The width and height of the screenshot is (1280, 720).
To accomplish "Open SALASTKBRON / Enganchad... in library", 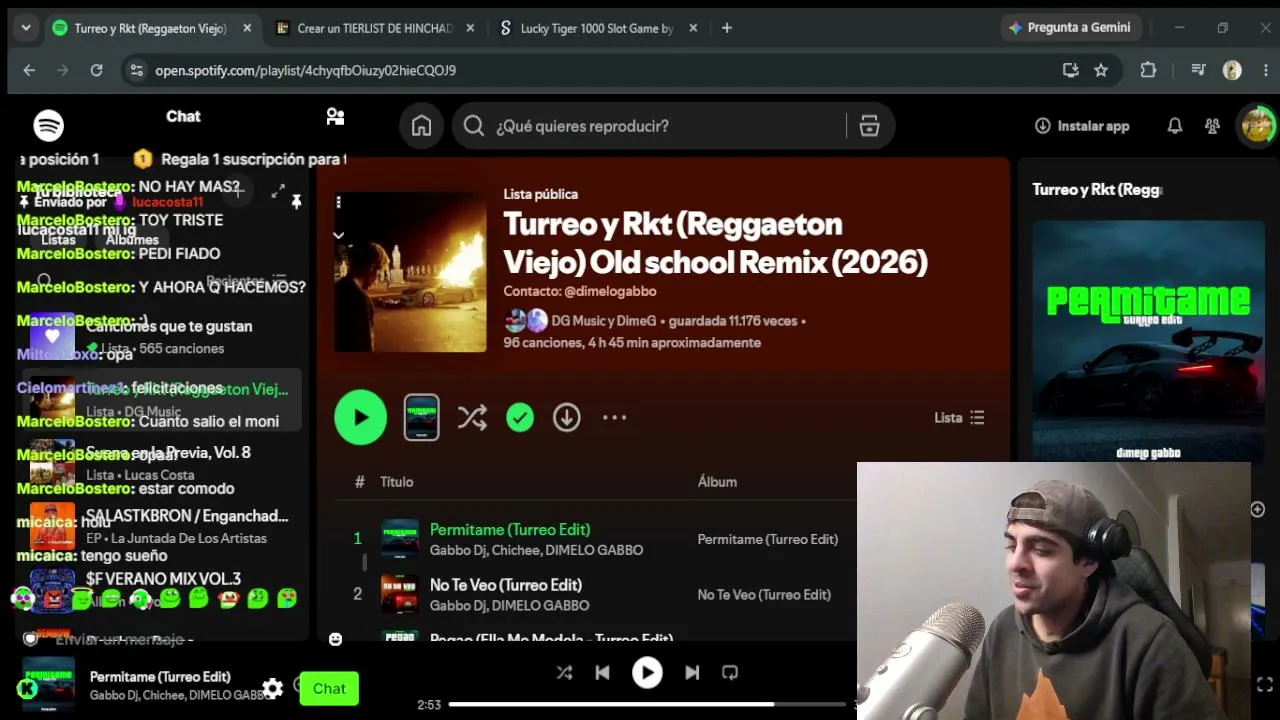I will (162, 526).
